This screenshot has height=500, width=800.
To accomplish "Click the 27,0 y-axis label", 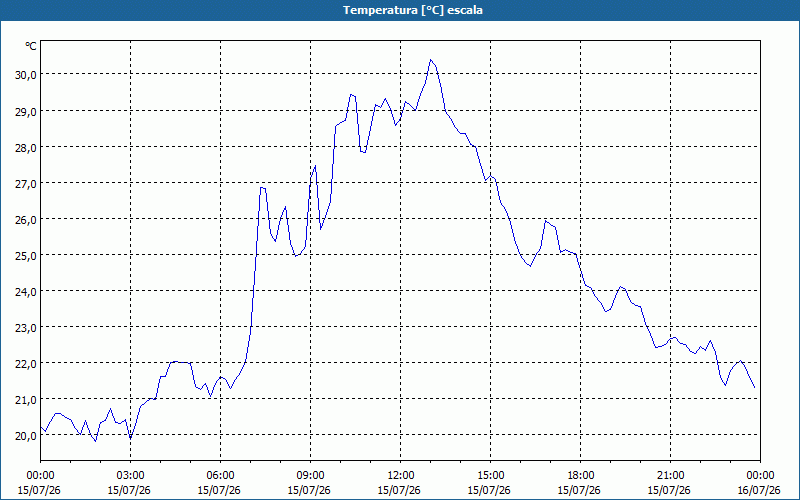I will coord(26,184).
